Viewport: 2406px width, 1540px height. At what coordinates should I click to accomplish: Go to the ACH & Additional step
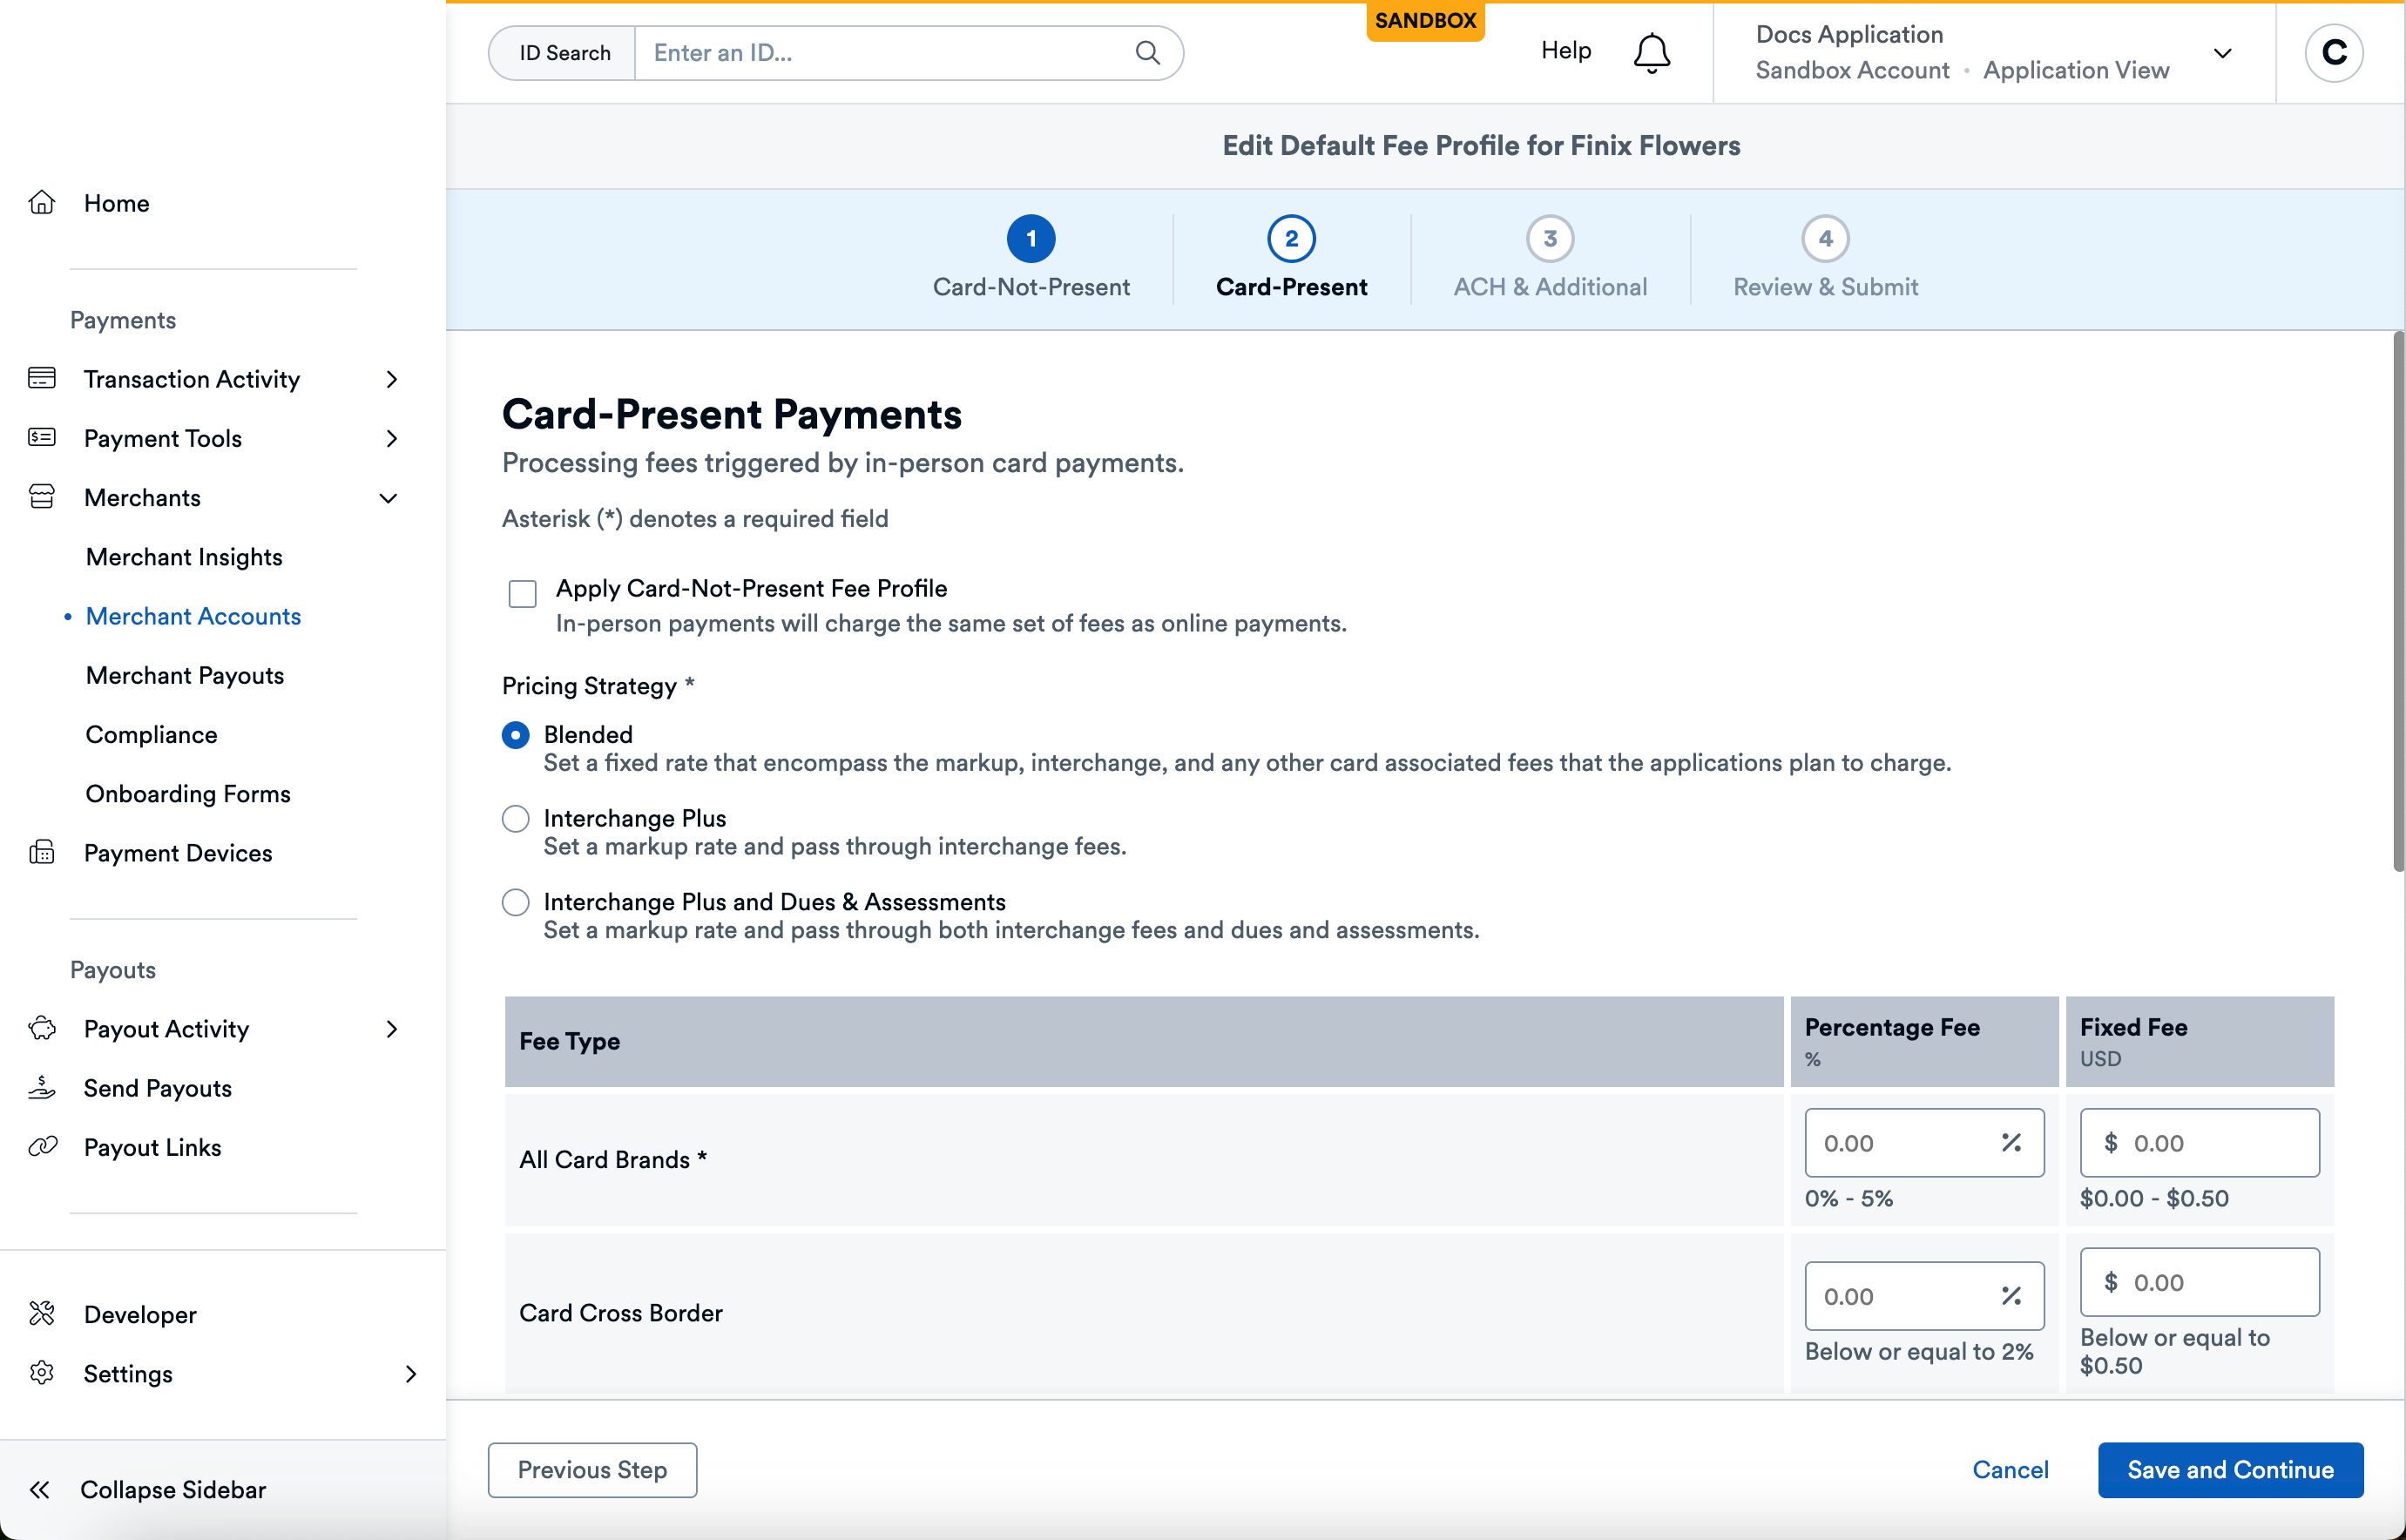[x=1549, y=258]
